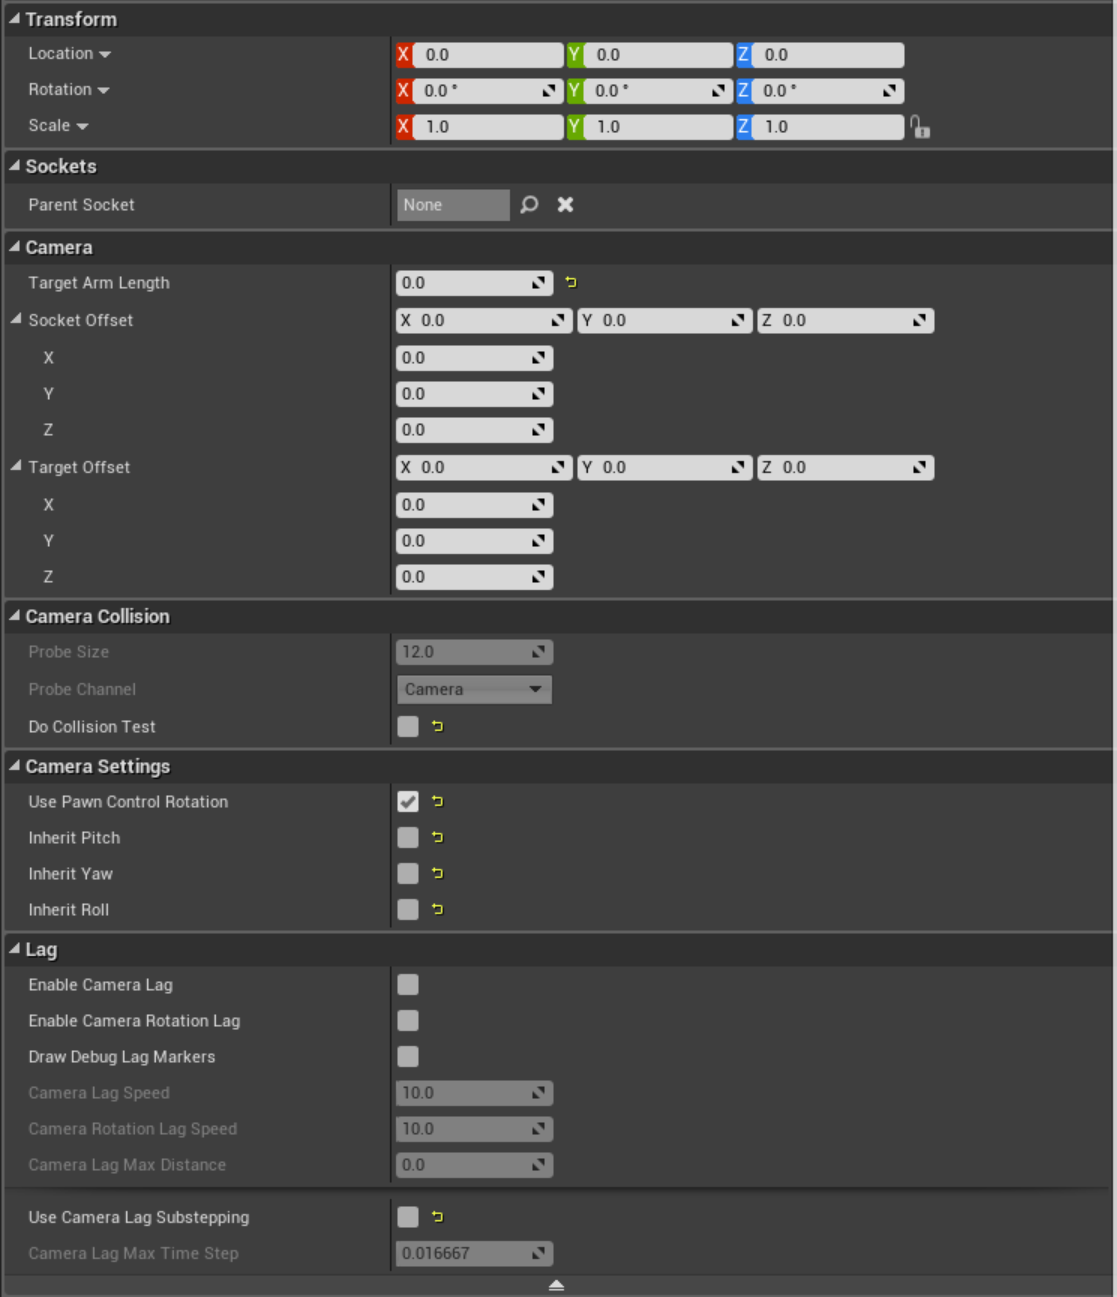Click the Parent Socket None field
Image resolution: width=1117 pixels, height=1297 pixels.
[453, 205]
